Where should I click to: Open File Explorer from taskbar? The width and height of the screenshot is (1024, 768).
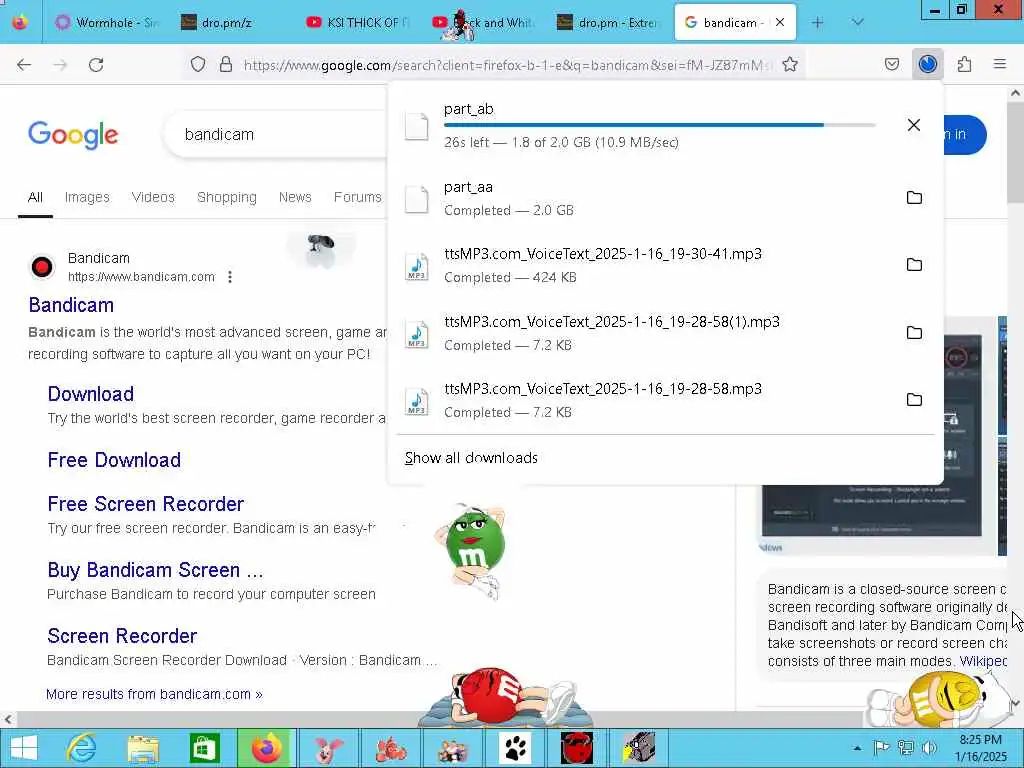coord(143,748)
